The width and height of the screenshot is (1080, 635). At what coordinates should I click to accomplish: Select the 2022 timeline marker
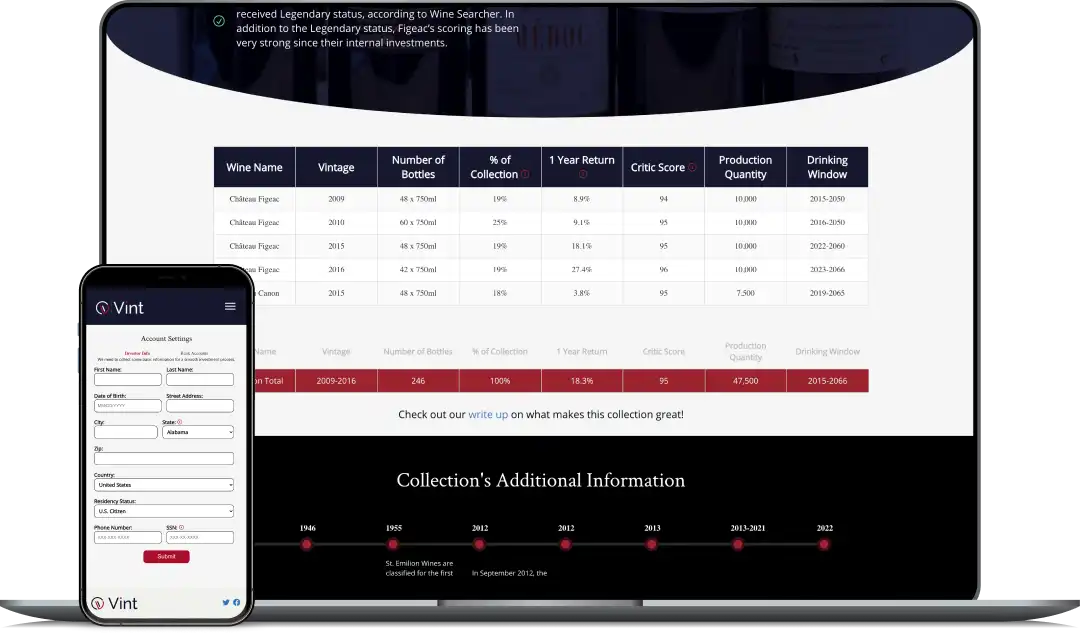click(x=824, y=544)
